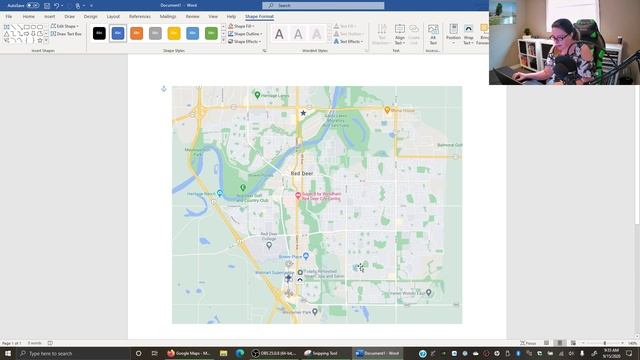640x360 pixels.
Task: Open the Shape Fill dropdown
Action: (x=241, y=26)
